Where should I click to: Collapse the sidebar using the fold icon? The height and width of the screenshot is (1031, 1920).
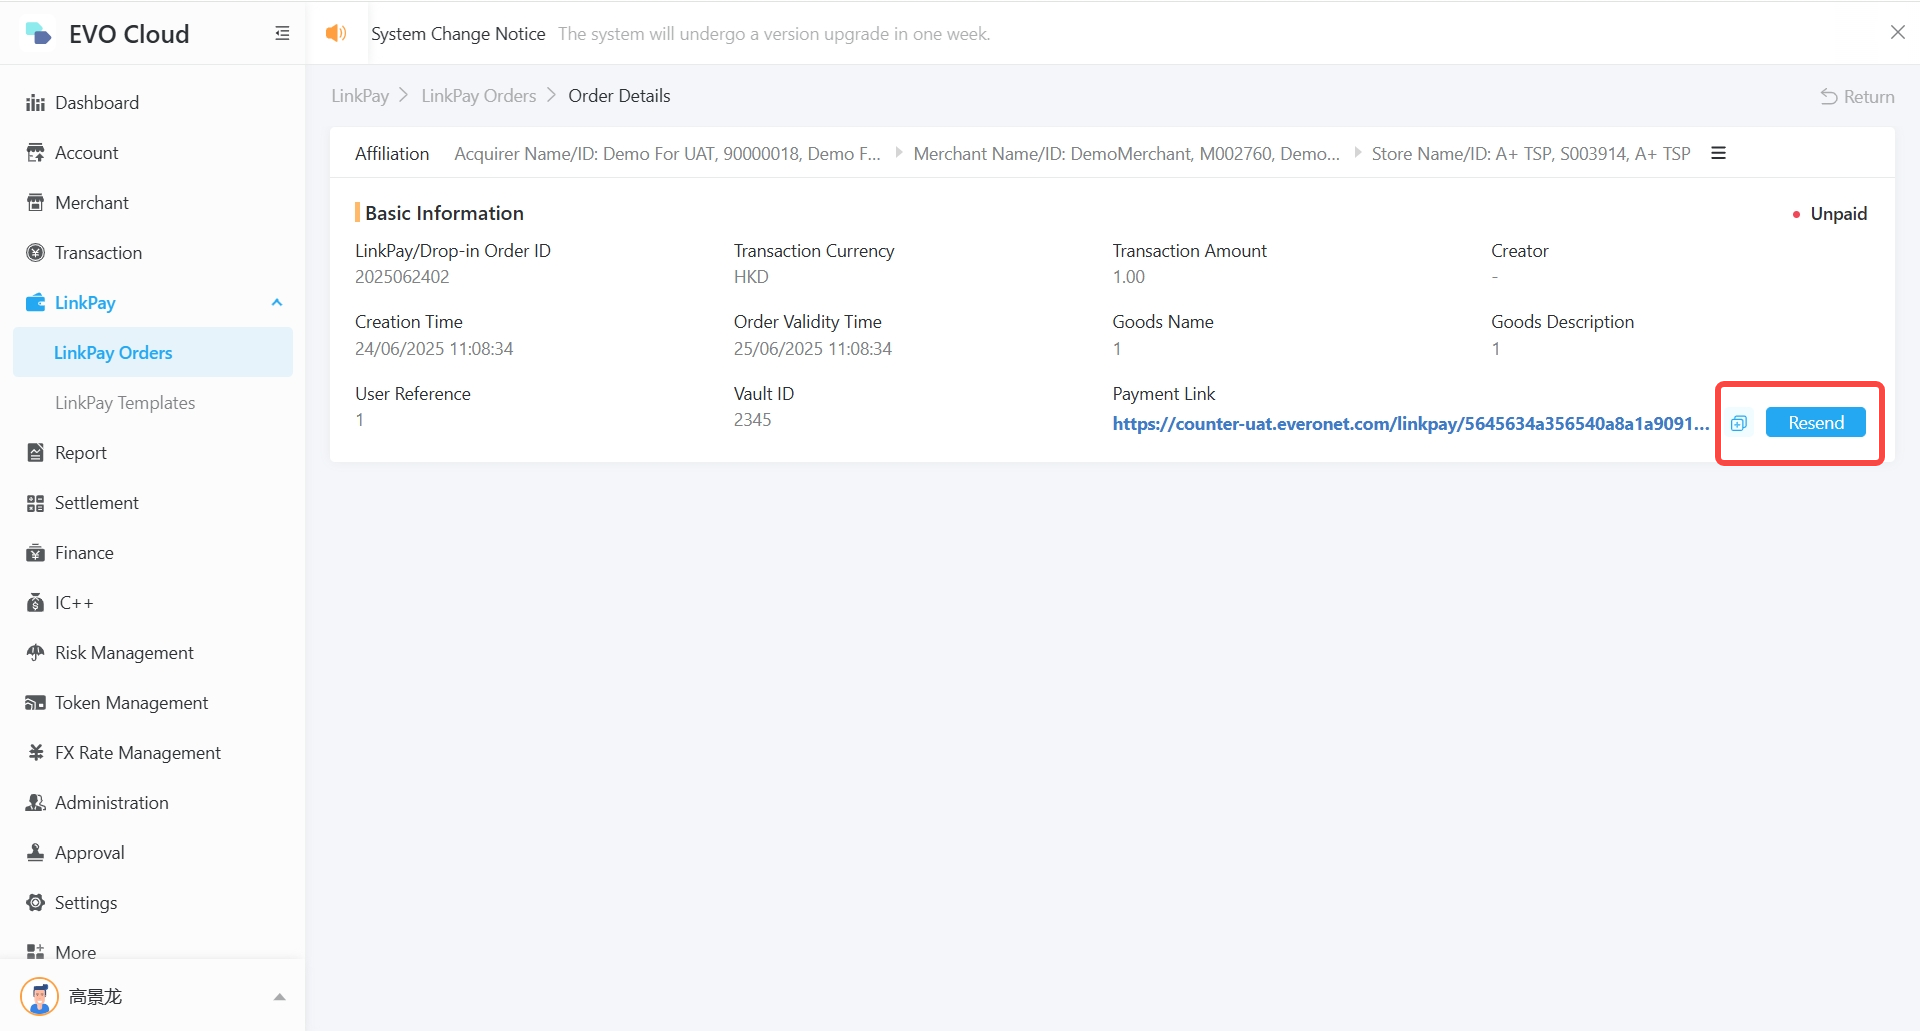282,34
